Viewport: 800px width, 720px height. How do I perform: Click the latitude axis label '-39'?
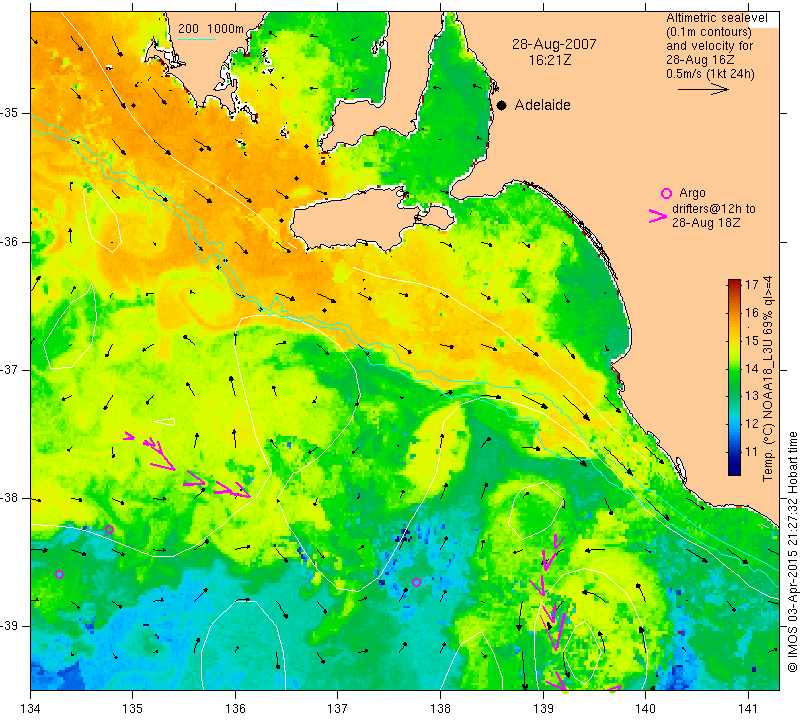pos(9,626)
